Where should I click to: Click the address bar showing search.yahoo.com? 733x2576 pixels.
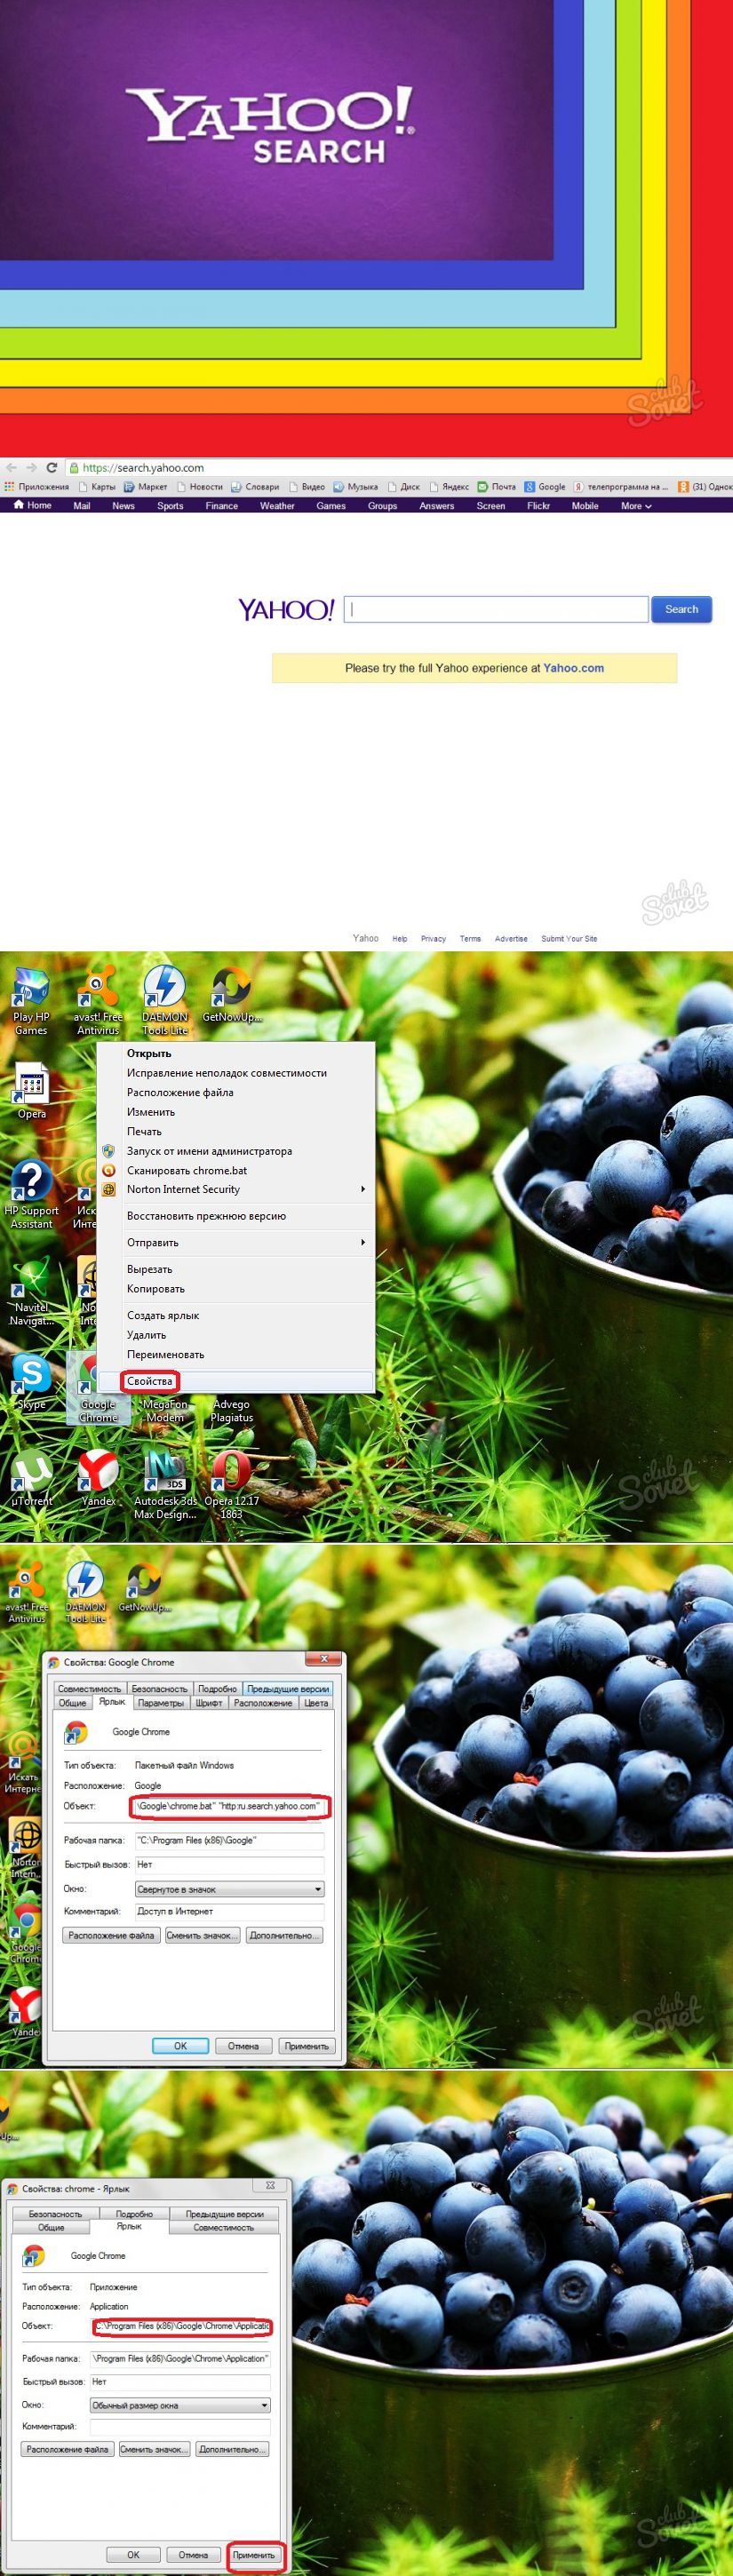click(400, 467)
